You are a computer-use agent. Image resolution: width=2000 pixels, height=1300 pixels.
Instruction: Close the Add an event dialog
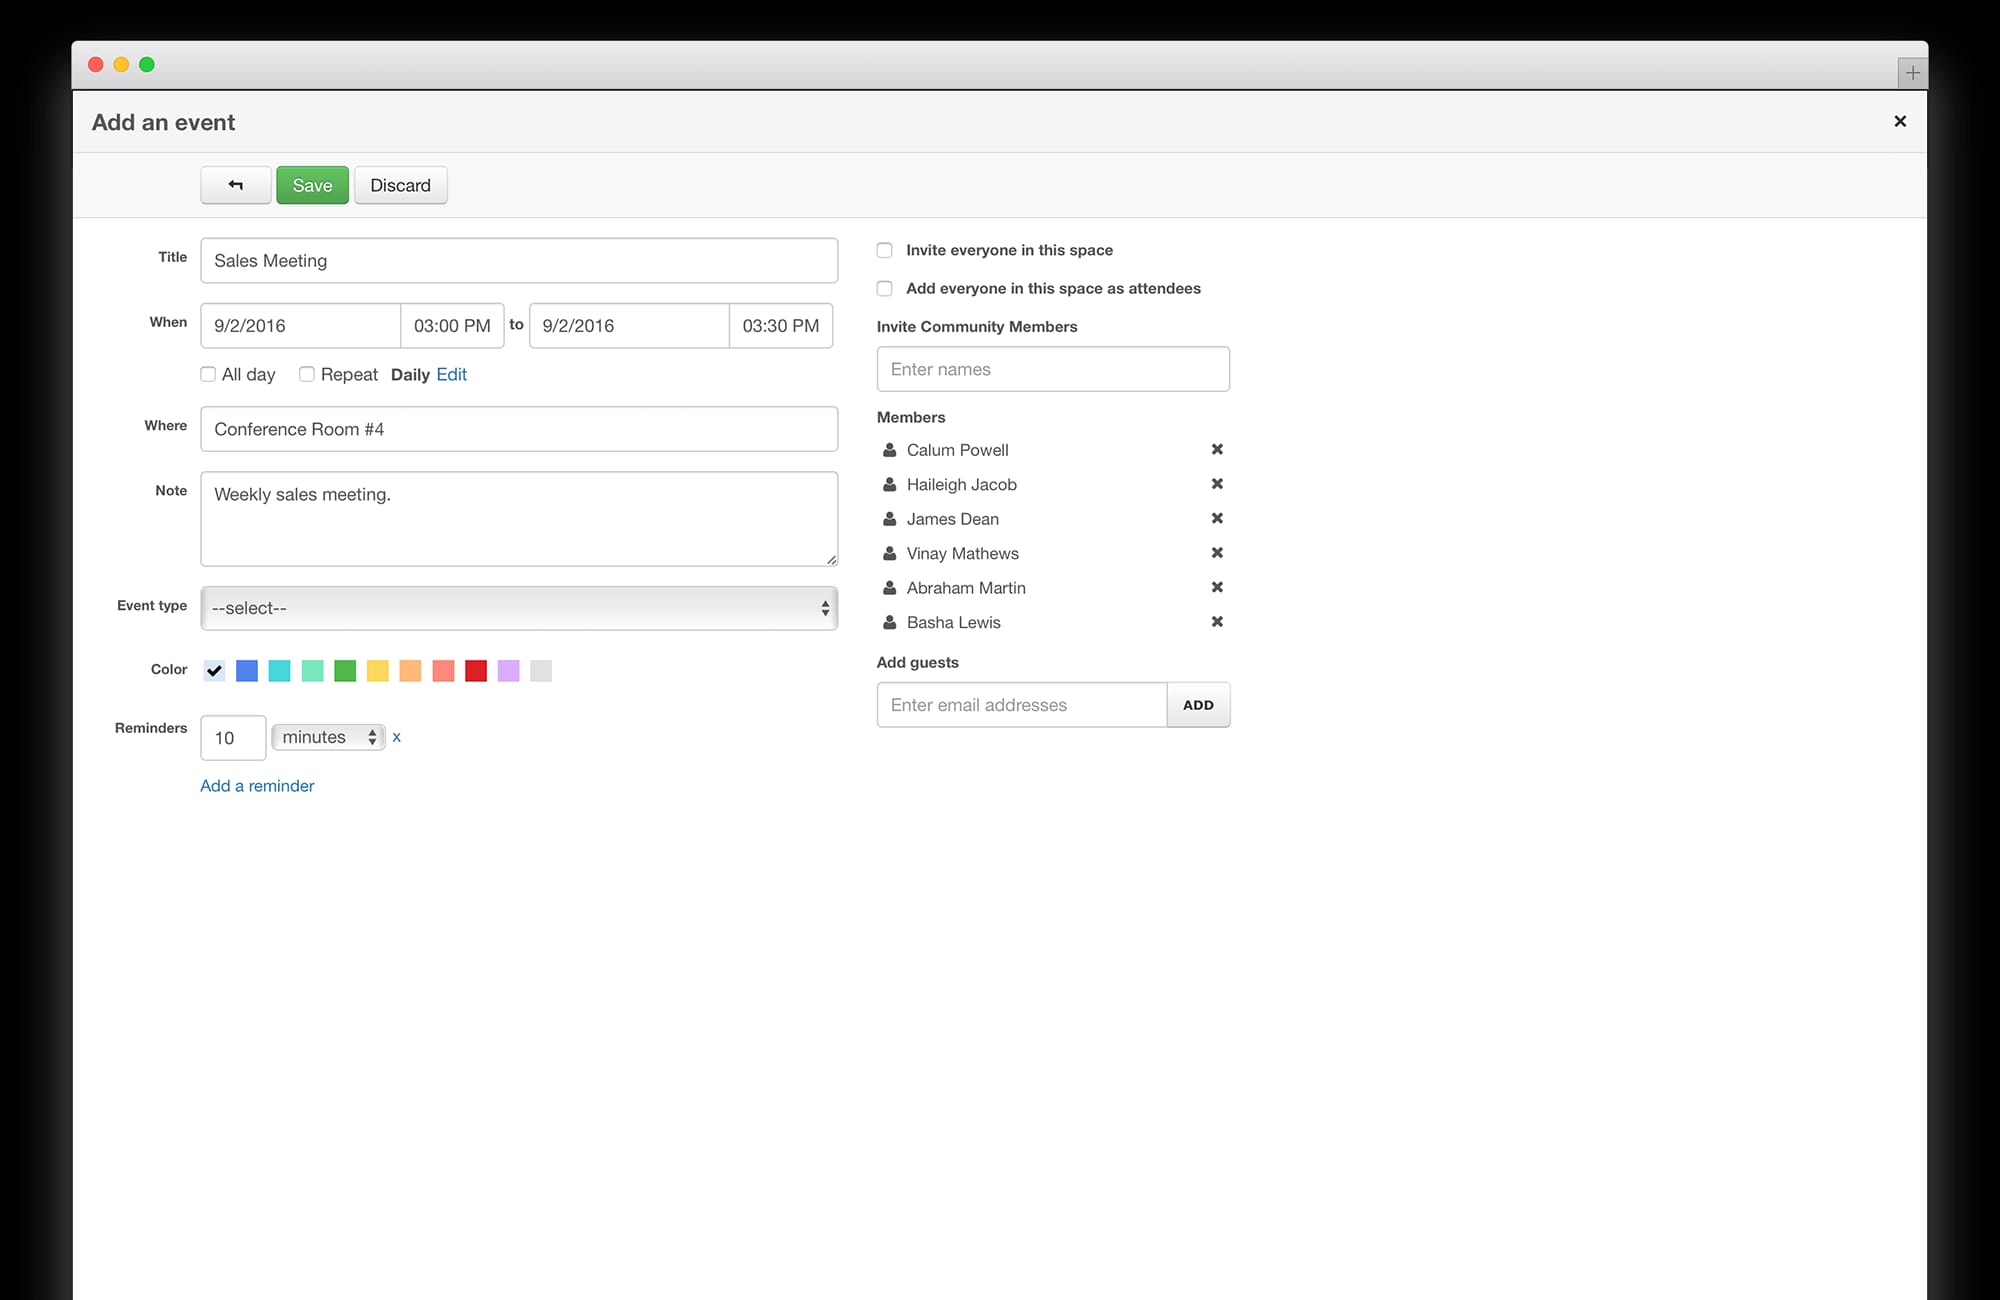point(1900,121)
